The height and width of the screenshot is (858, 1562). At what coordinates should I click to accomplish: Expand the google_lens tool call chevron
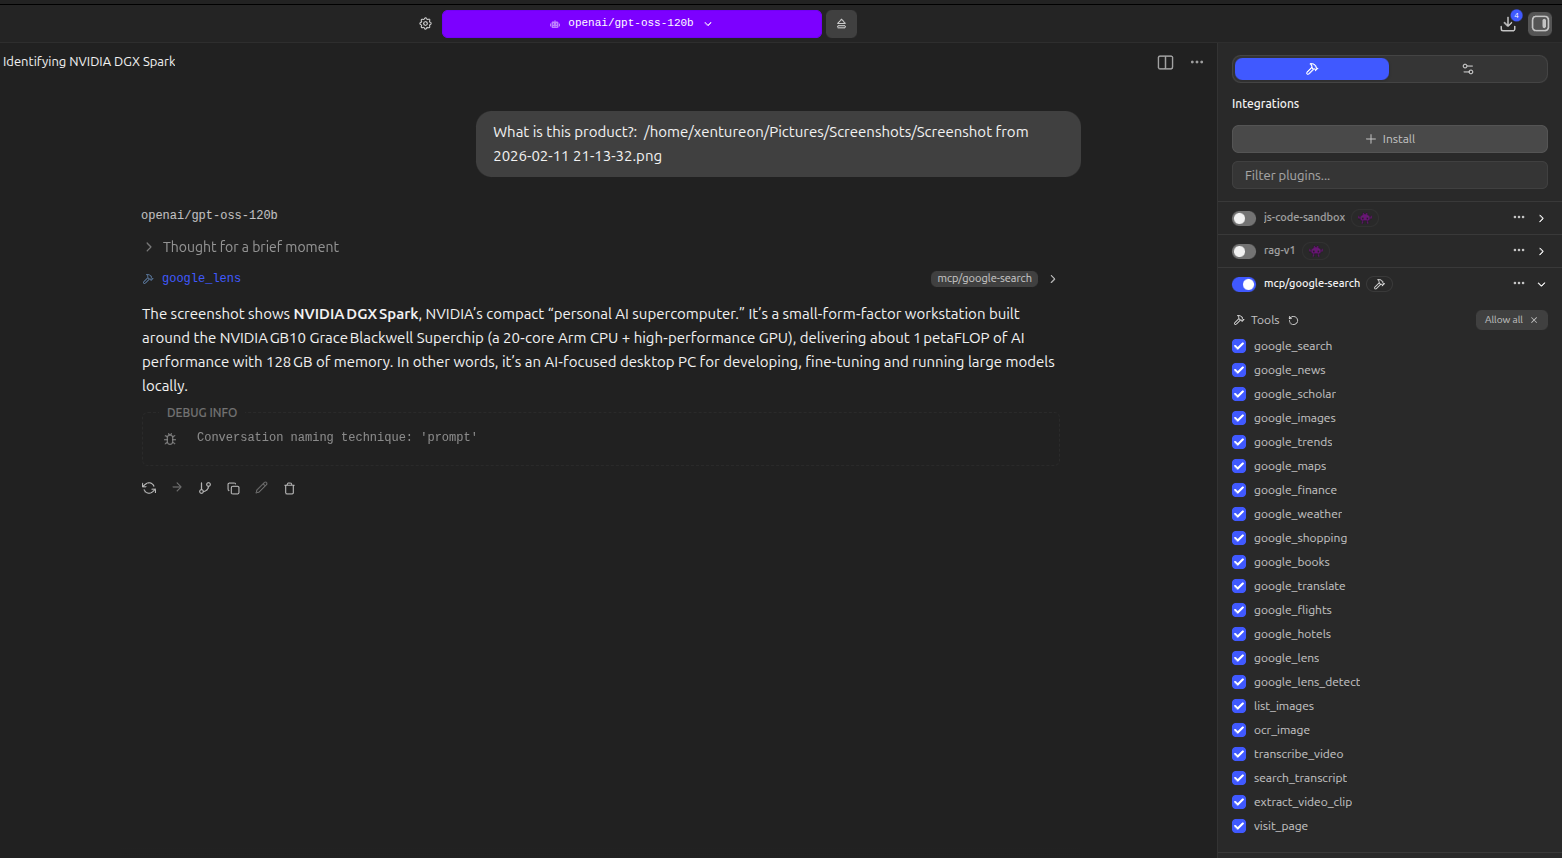click(1053, 279)
